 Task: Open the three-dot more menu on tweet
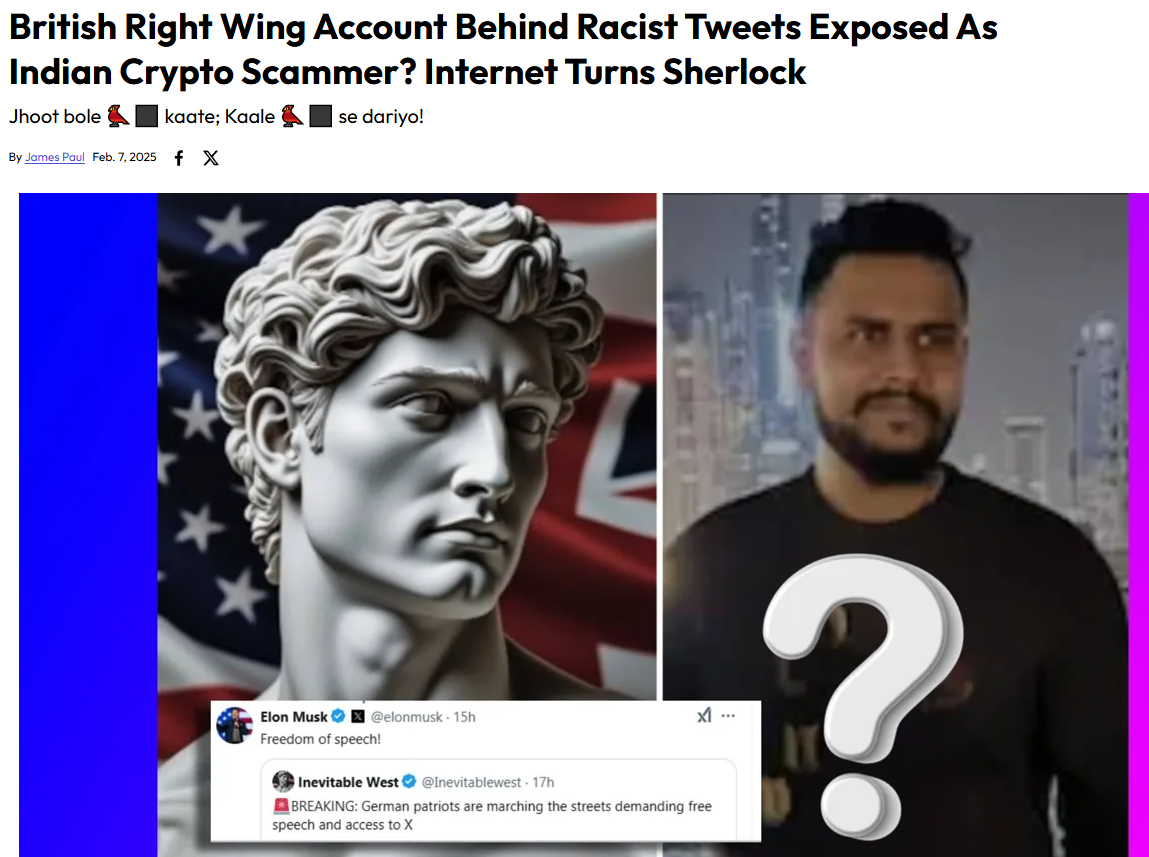coord(728,716)
